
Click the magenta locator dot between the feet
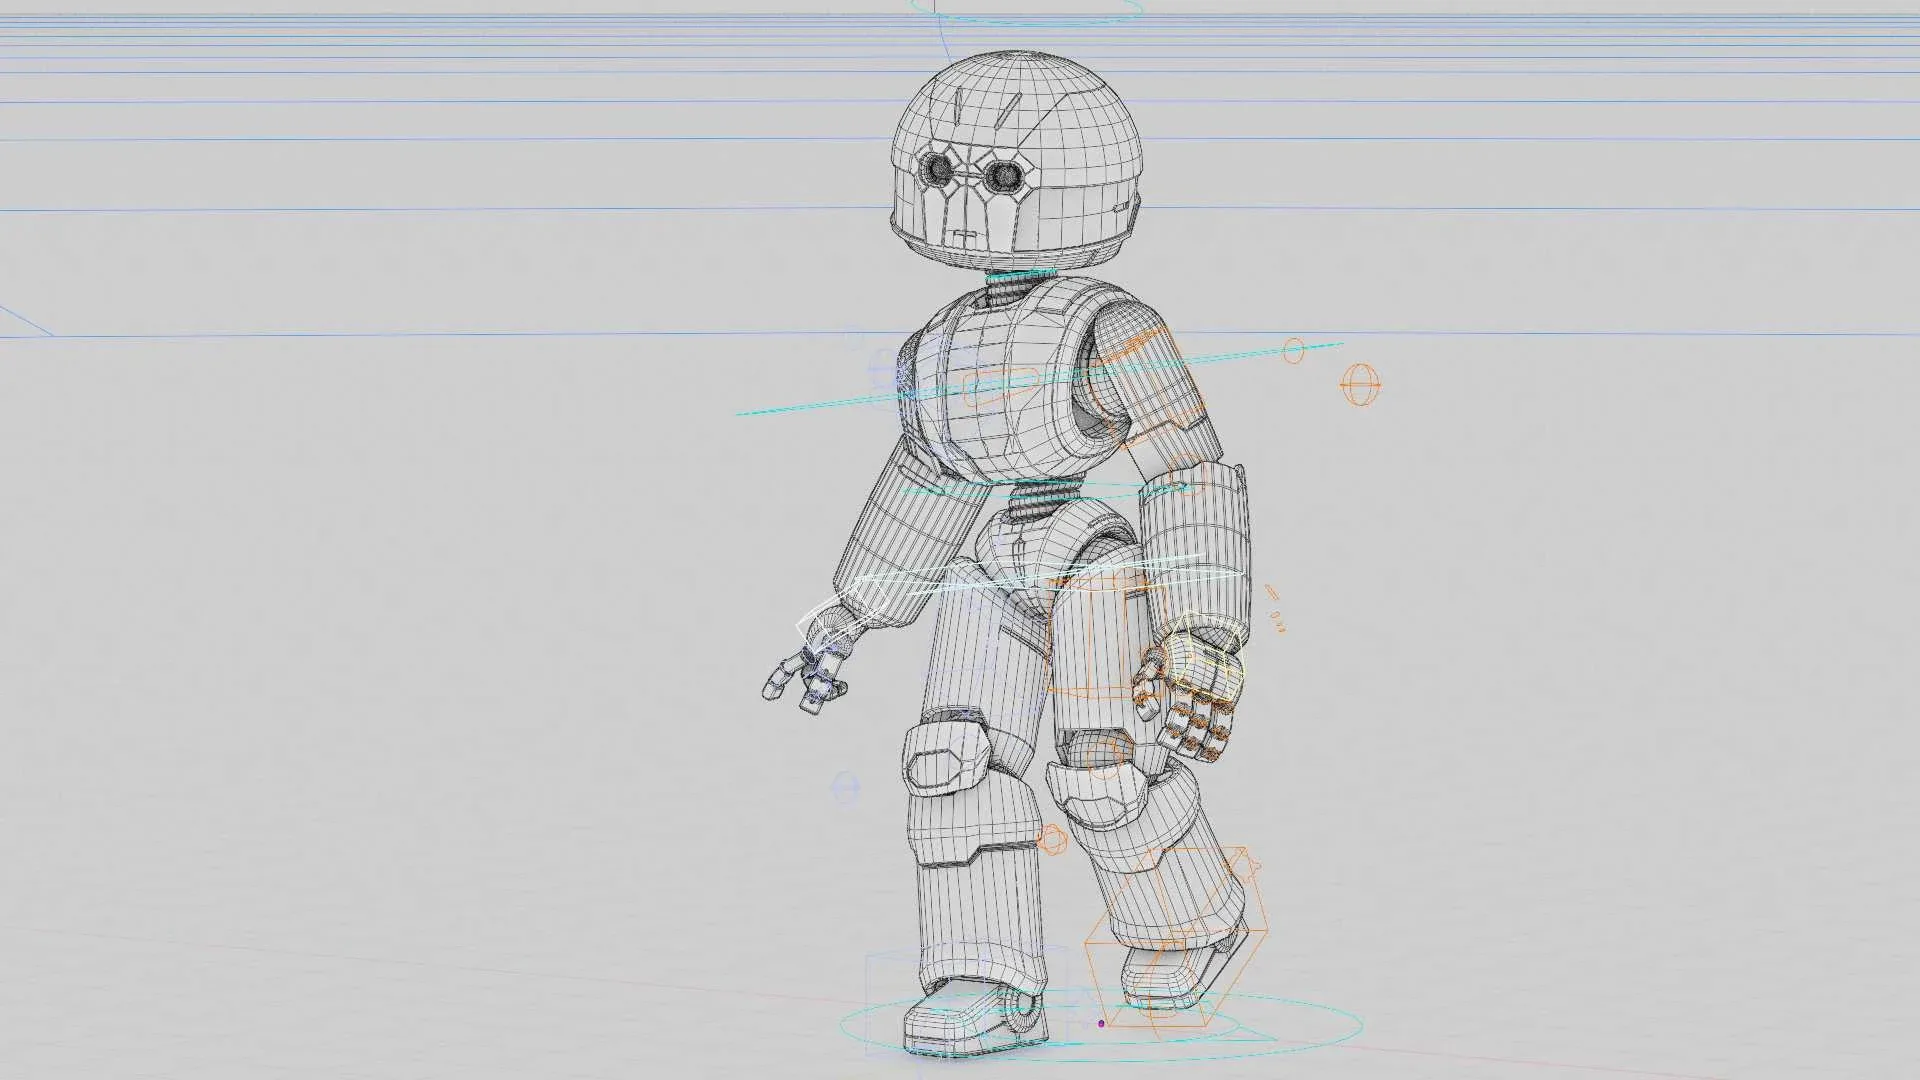point(1102,1024)
